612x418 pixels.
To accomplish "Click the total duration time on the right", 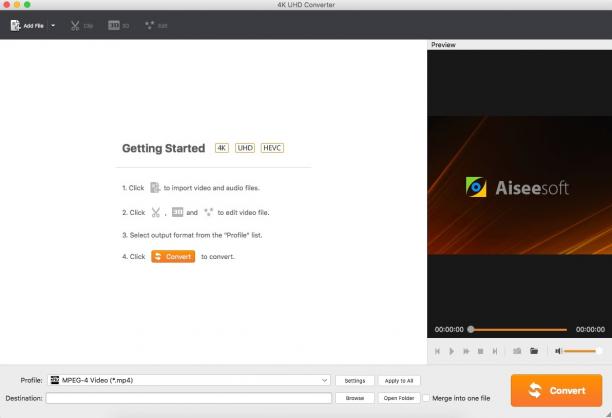I will click(590, 329).
